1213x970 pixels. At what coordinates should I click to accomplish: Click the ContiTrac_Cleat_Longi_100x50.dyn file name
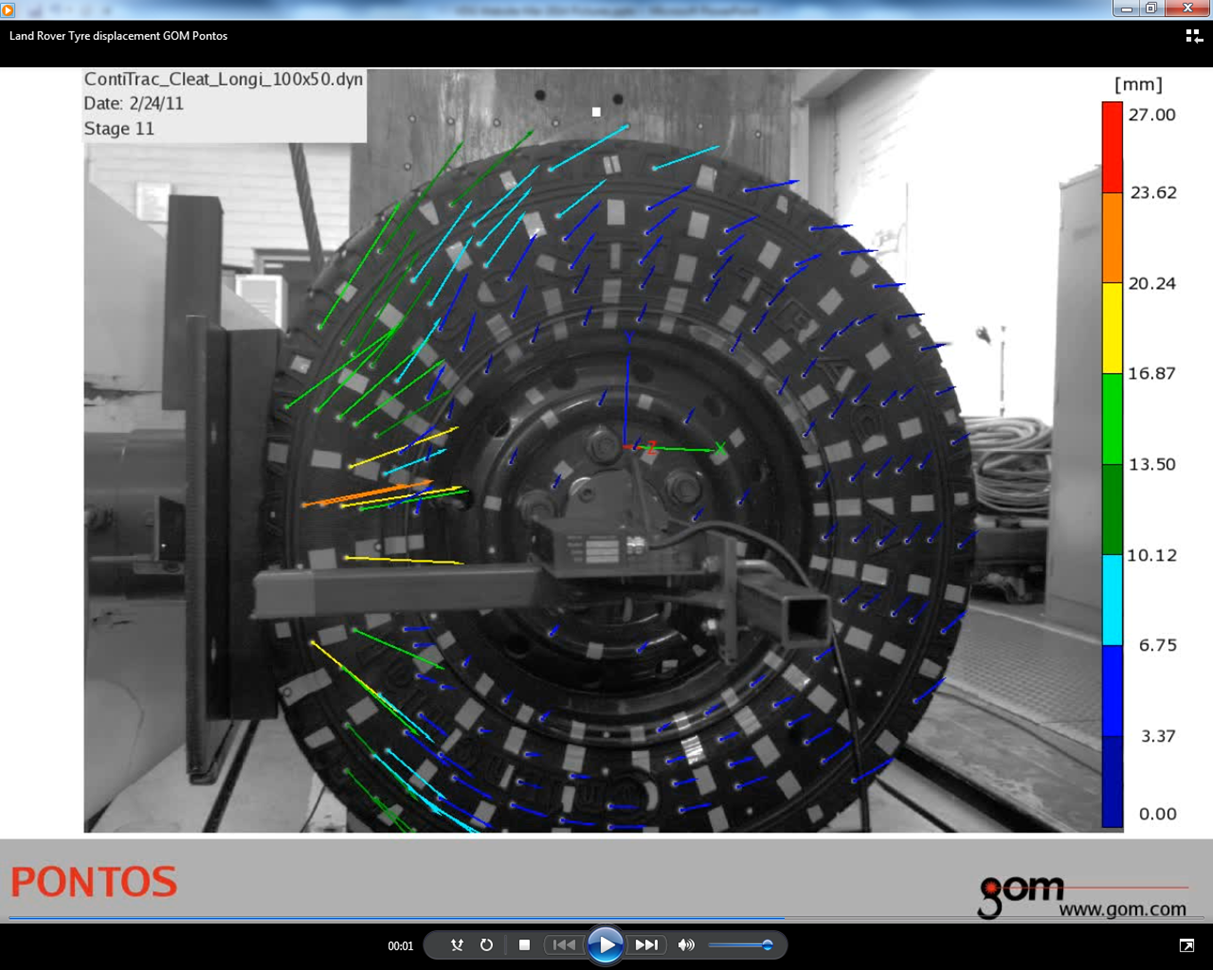pos(224,79)
